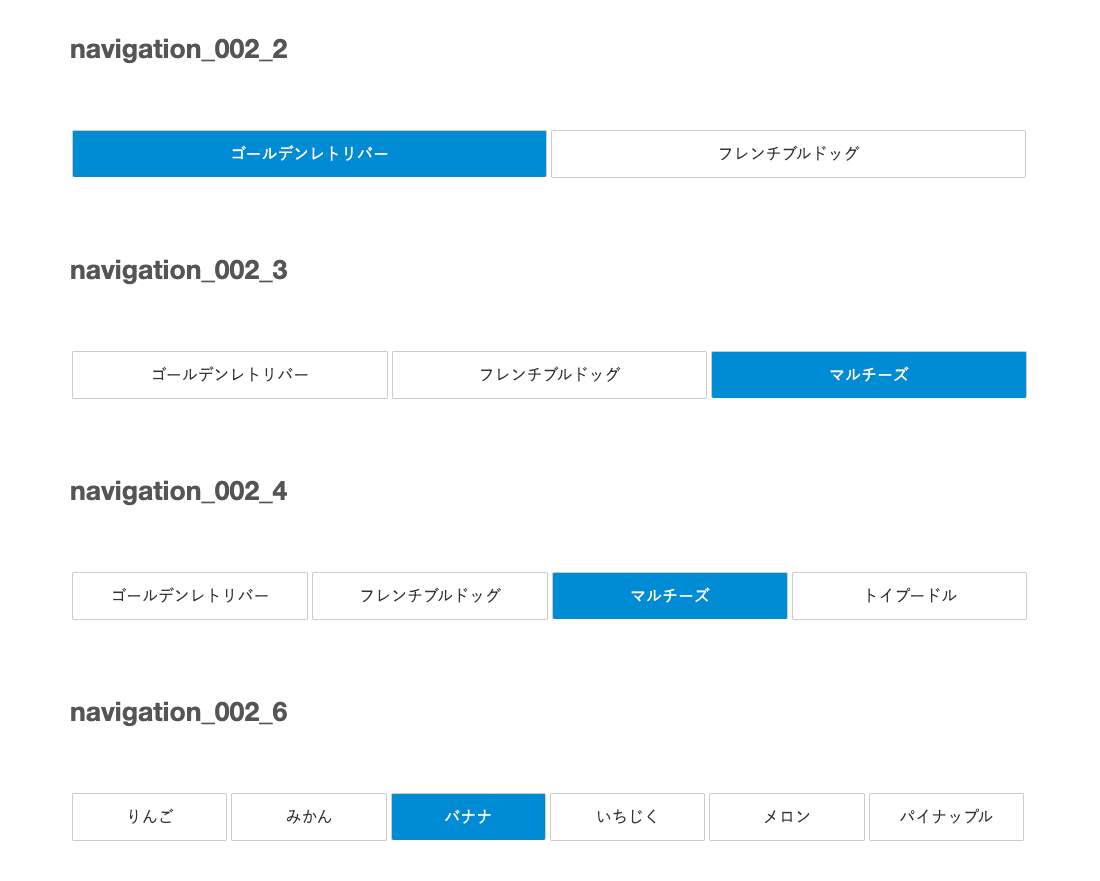
Task: Open the いちじく tab
Action: (x=627, y=816)
